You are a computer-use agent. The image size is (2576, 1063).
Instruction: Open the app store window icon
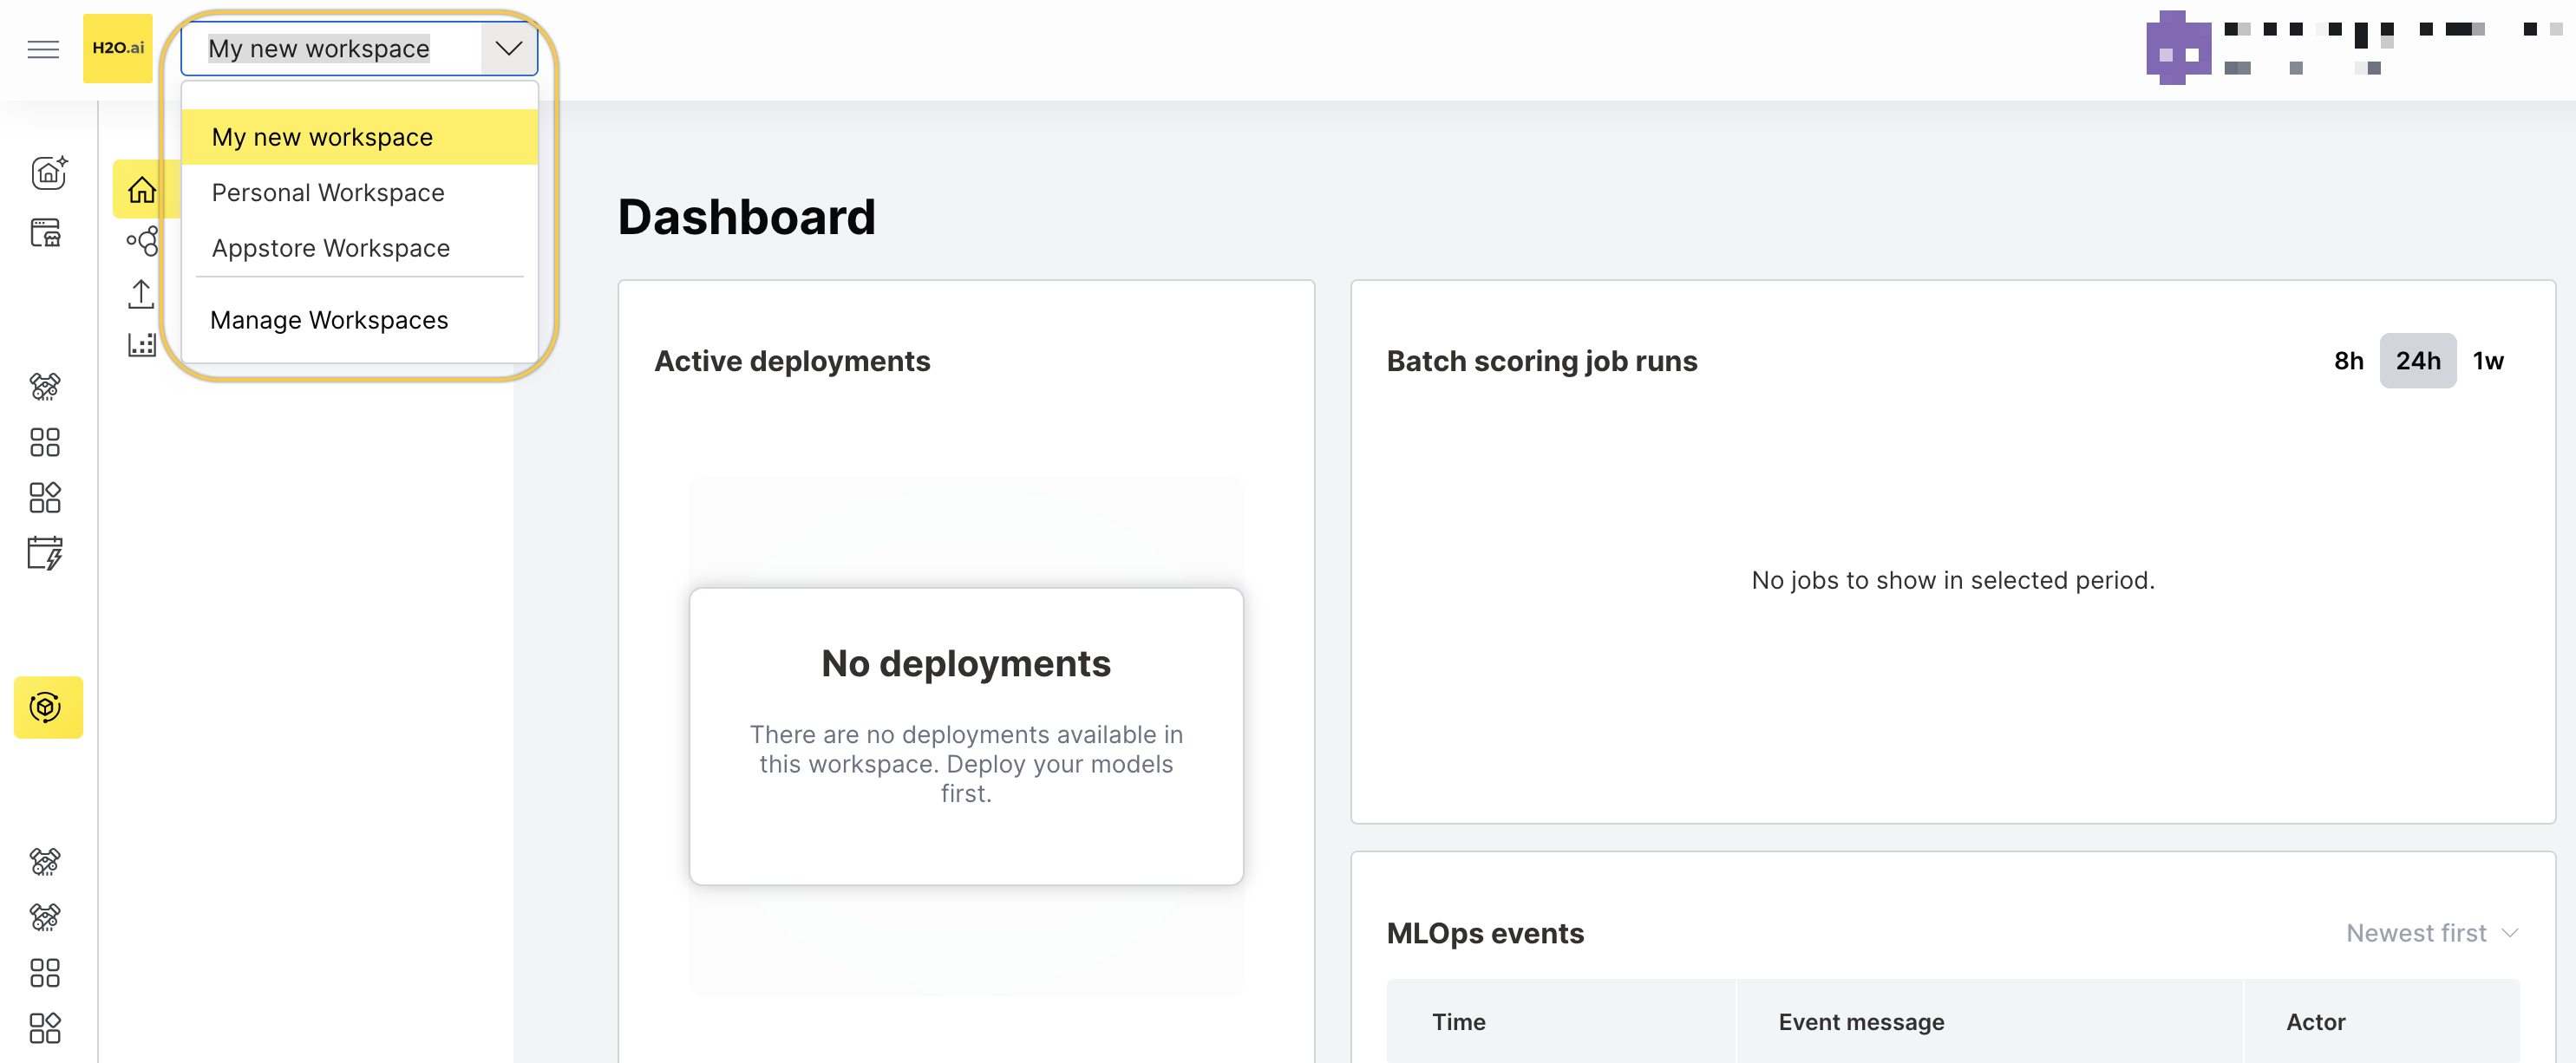tap(46, 233)
